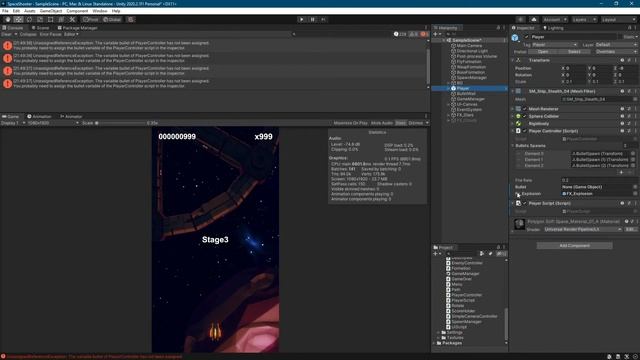
Task: Select the Rect tool in toolbar
Action: (51, 19)
